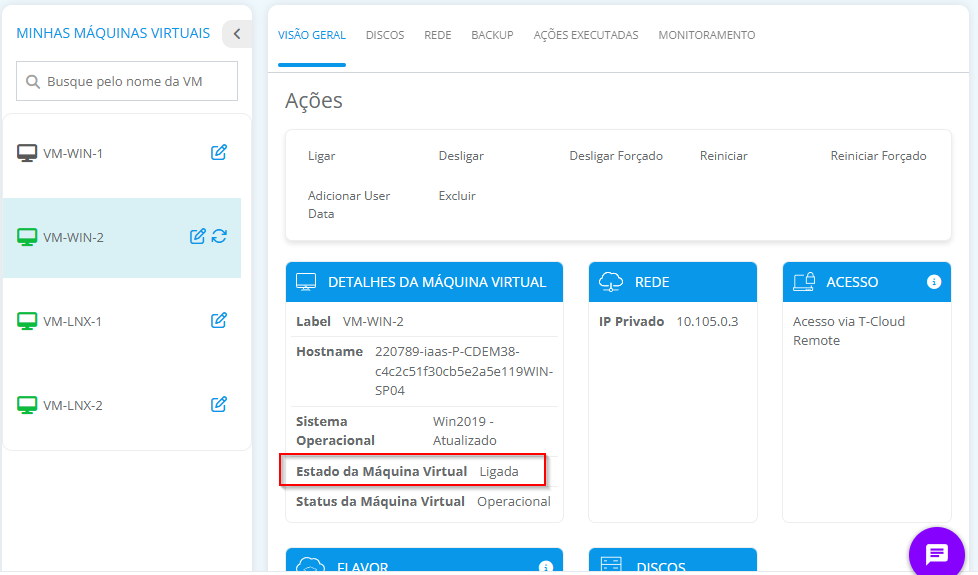Click the magnifier icon in search box

coord(32,82)
